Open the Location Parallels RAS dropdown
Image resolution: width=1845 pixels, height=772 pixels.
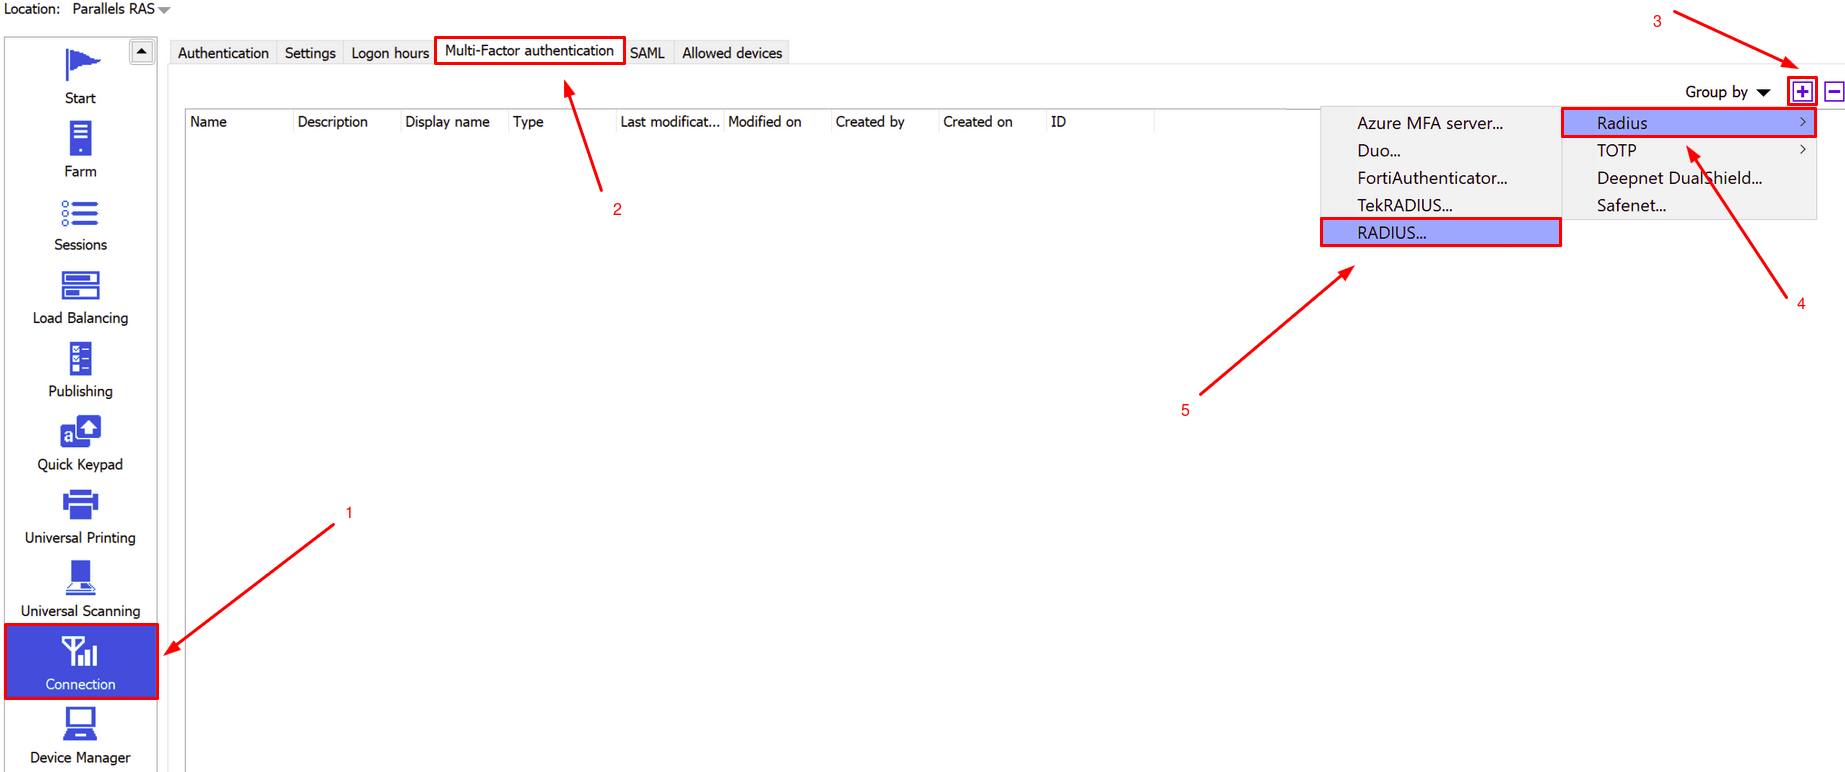(121, 9)
